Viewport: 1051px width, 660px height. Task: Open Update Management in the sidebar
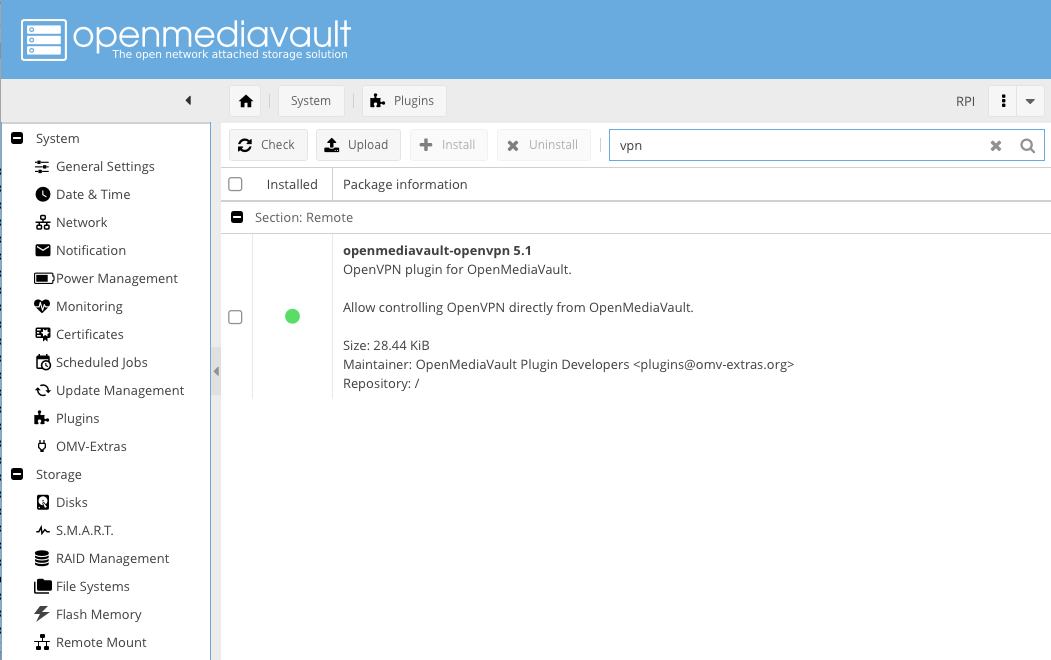[x=120, y=391]
